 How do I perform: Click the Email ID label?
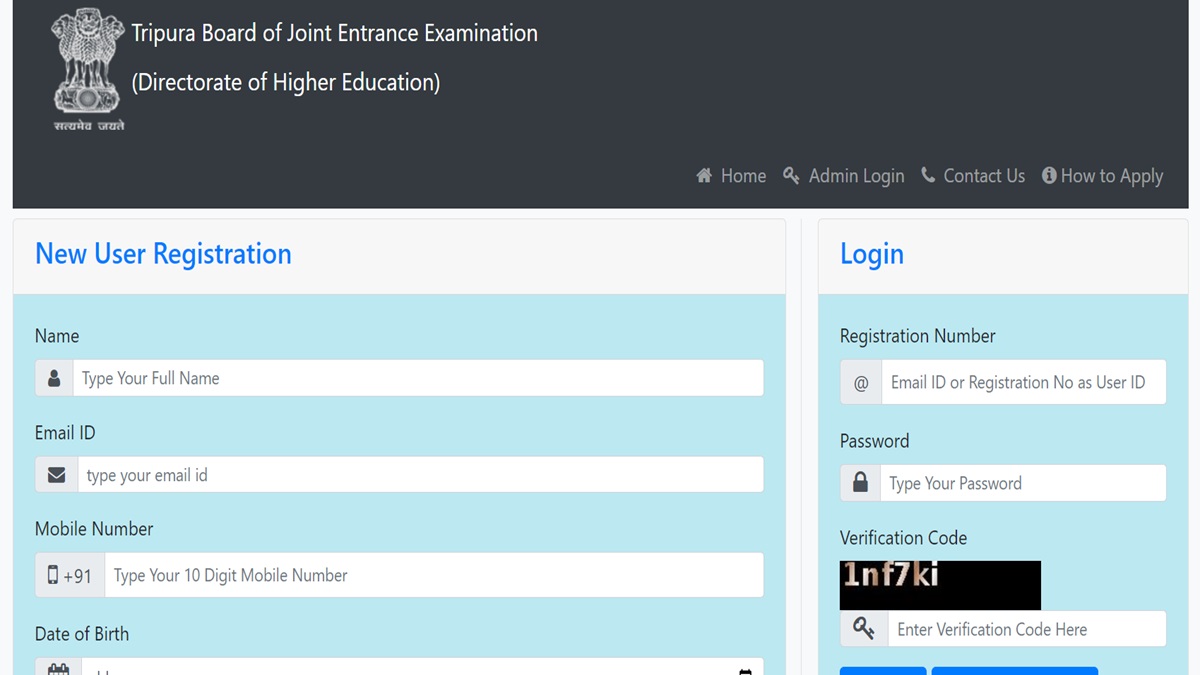coord(65,433)
